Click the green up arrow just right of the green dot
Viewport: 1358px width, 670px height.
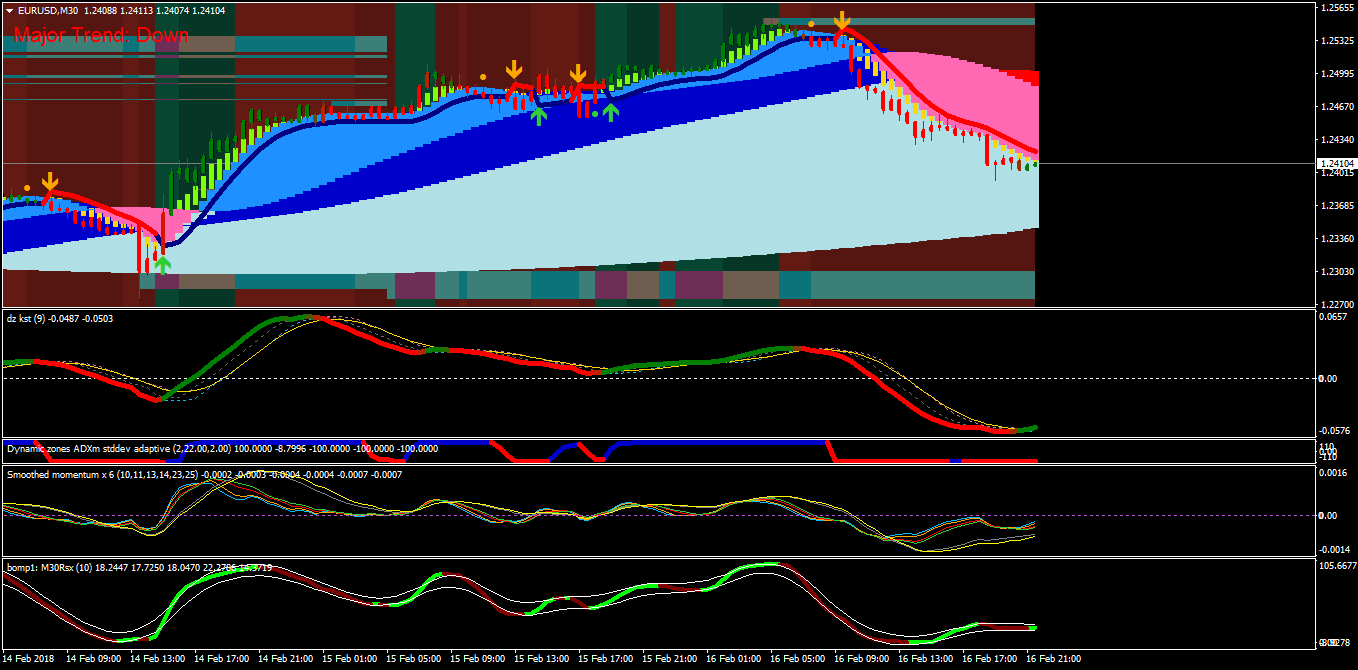pos(610,112)
